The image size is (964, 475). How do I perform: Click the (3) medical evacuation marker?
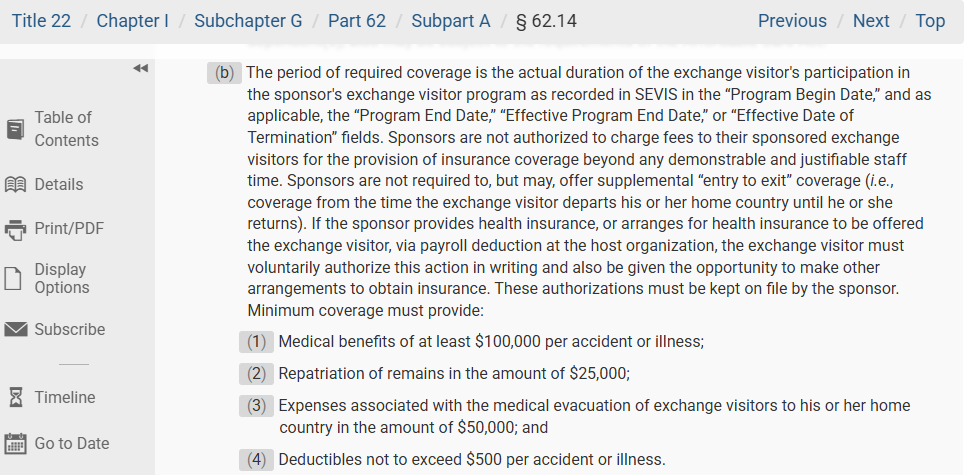click(257, 407)
